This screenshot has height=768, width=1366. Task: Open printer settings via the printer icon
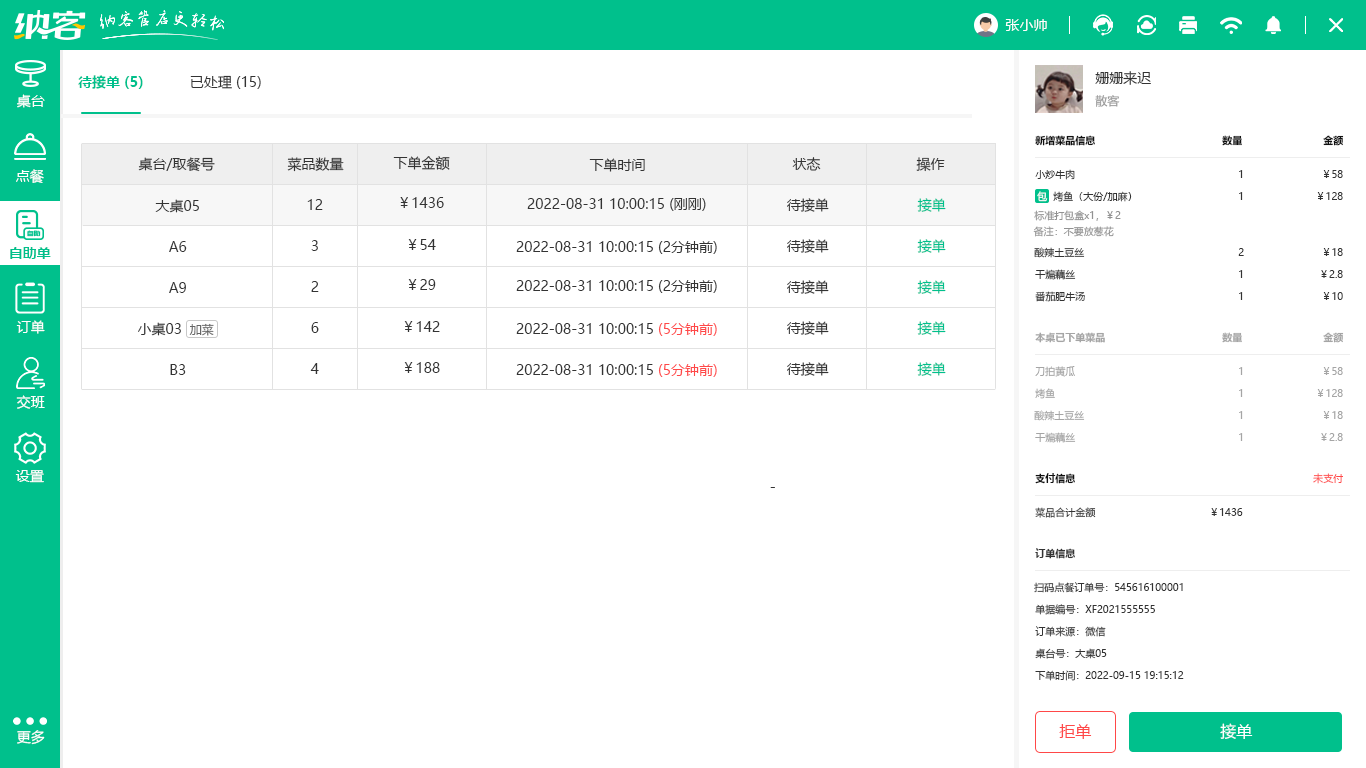[1188, 25]
